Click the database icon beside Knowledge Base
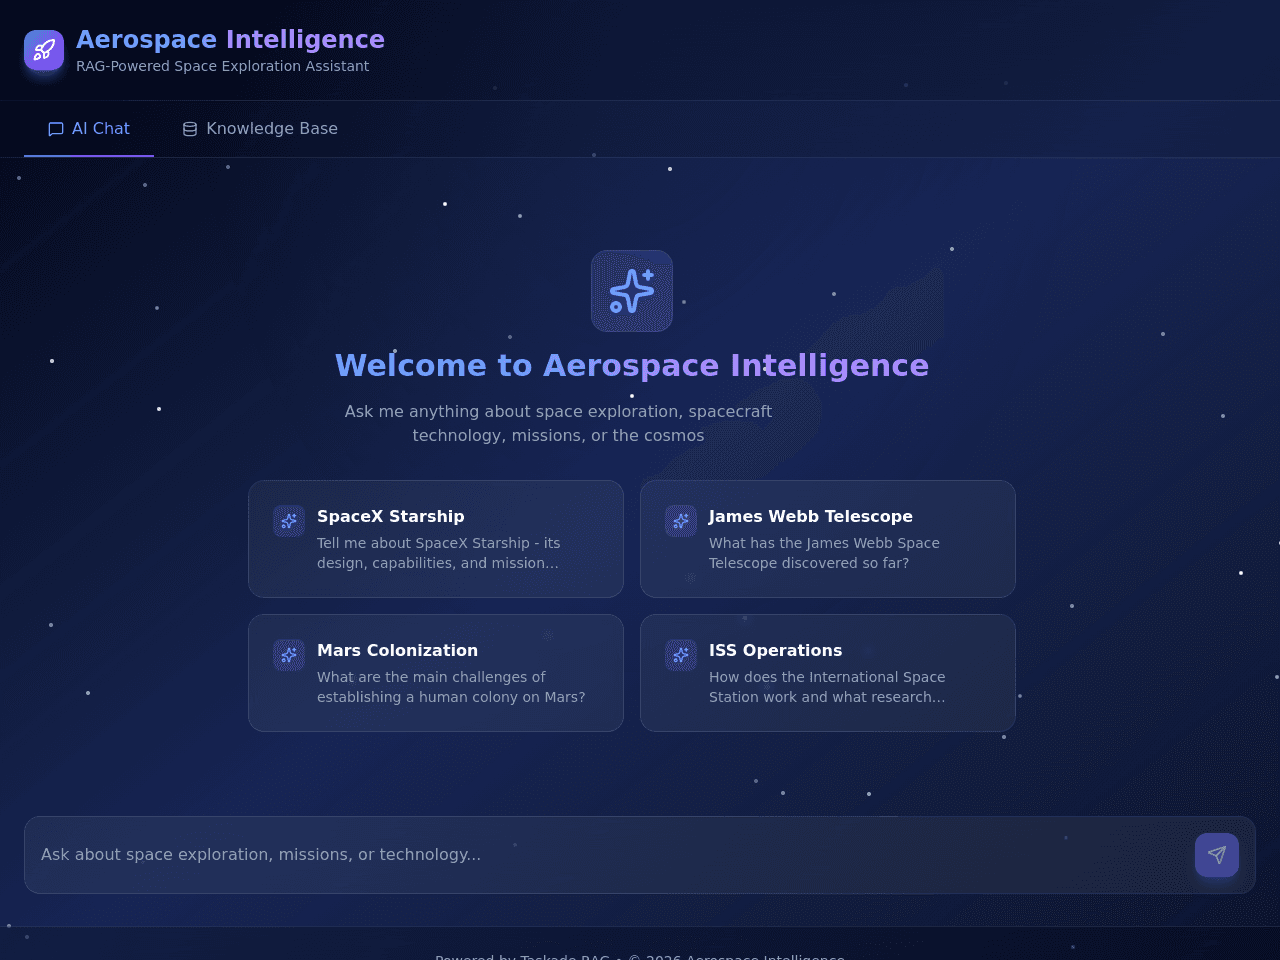Image resolution: width=1280 pixels, height=960 pixels. (190, 129)
